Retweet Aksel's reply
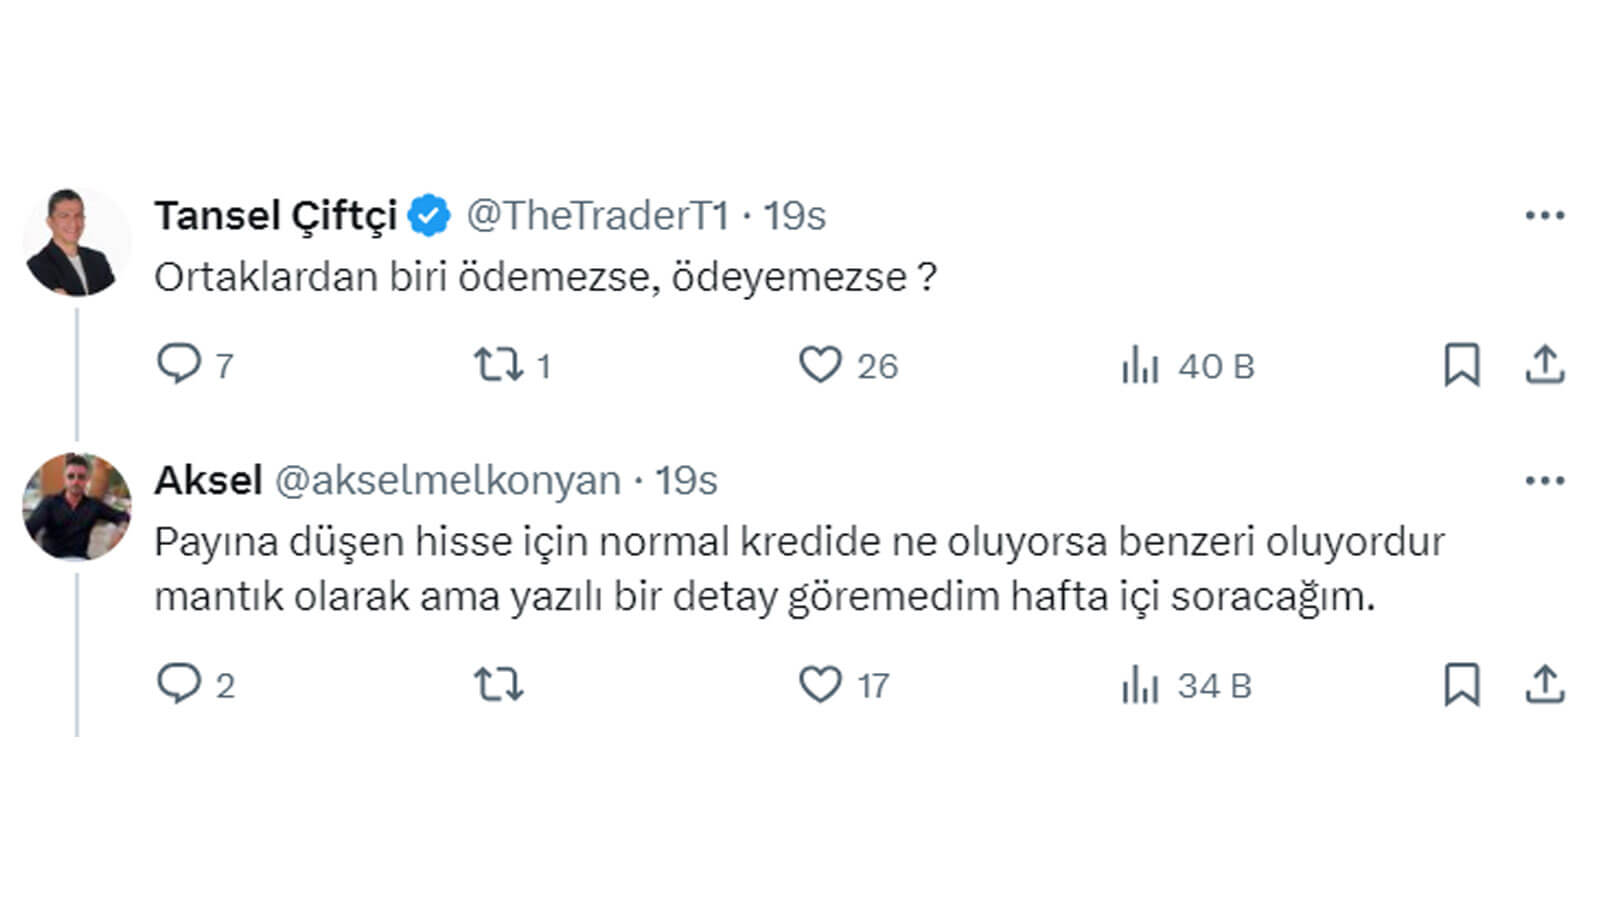The height and width of the screenshot is (900, 1600). tap(498, 685)
